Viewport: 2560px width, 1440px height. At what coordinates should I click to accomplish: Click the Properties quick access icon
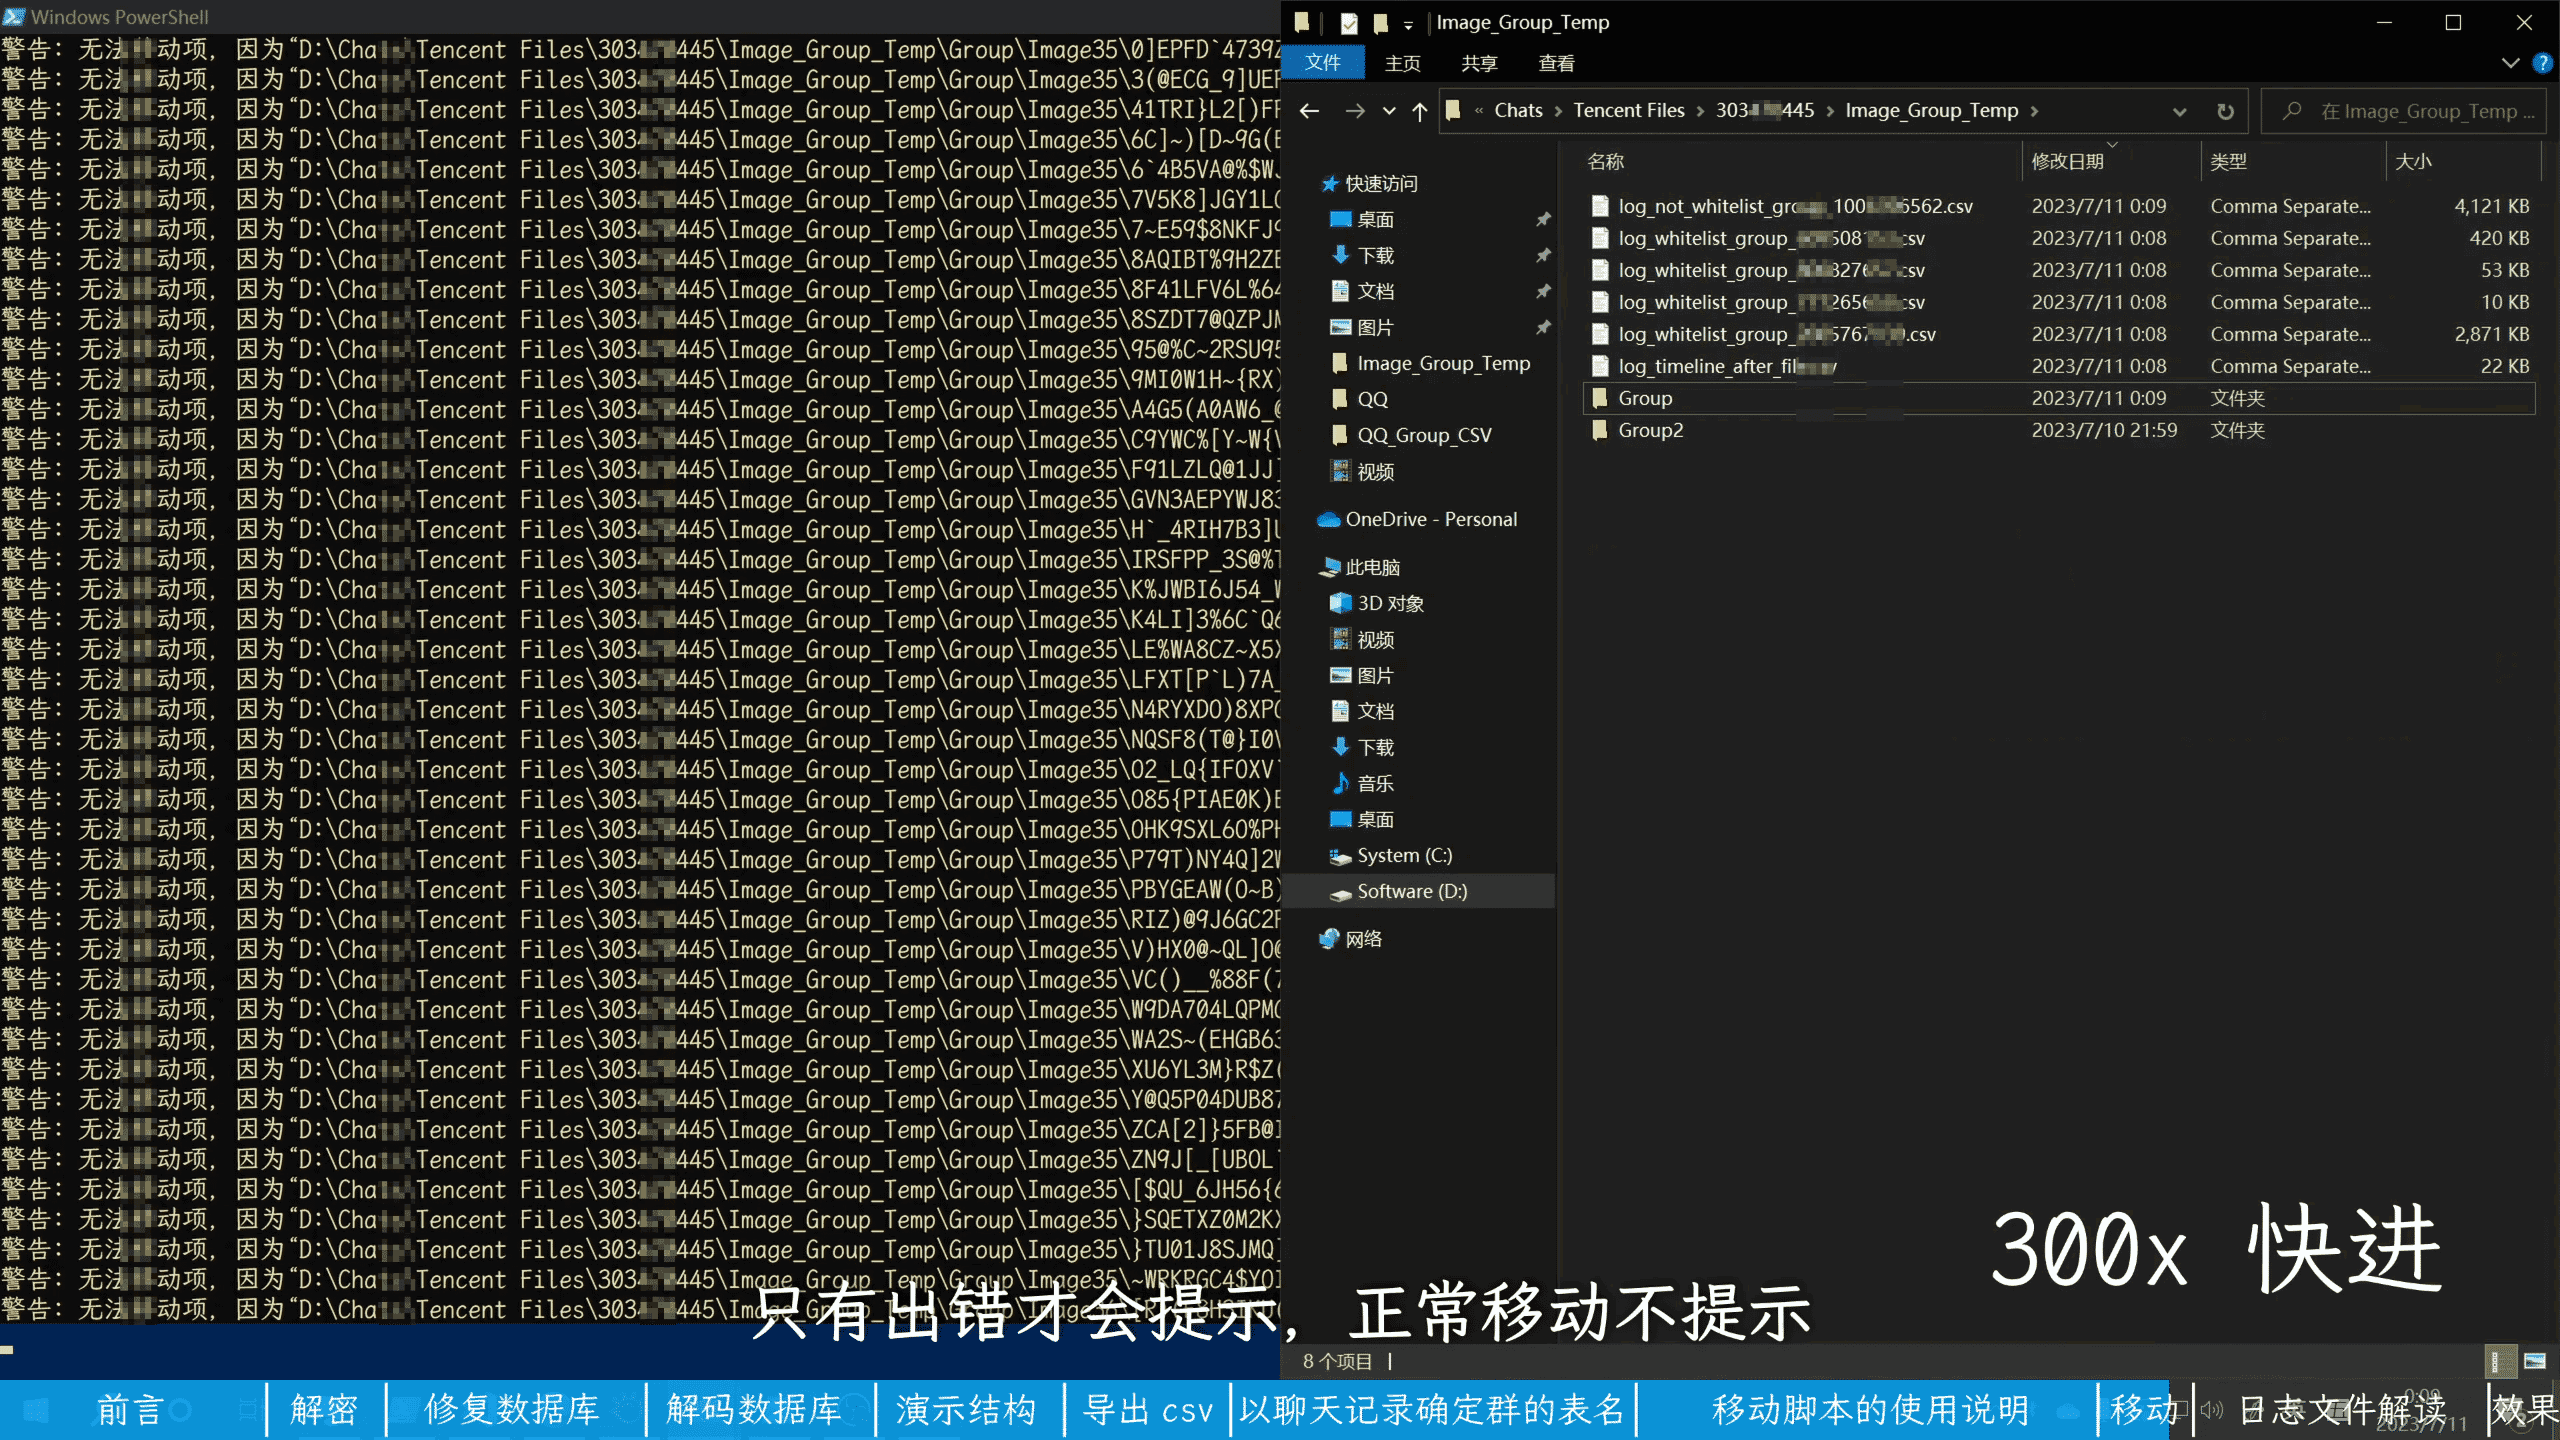1349,23
